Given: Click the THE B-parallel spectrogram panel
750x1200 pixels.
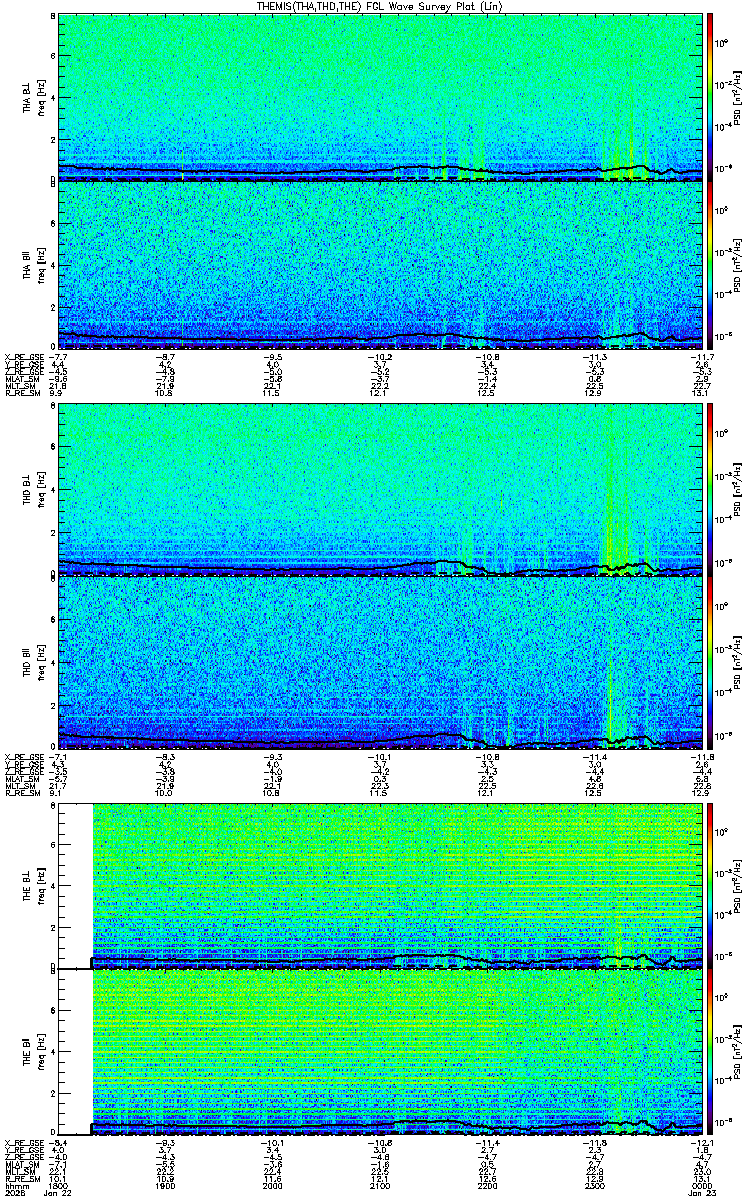Looking at the screenshot, I should click(x=380, y=1054).
